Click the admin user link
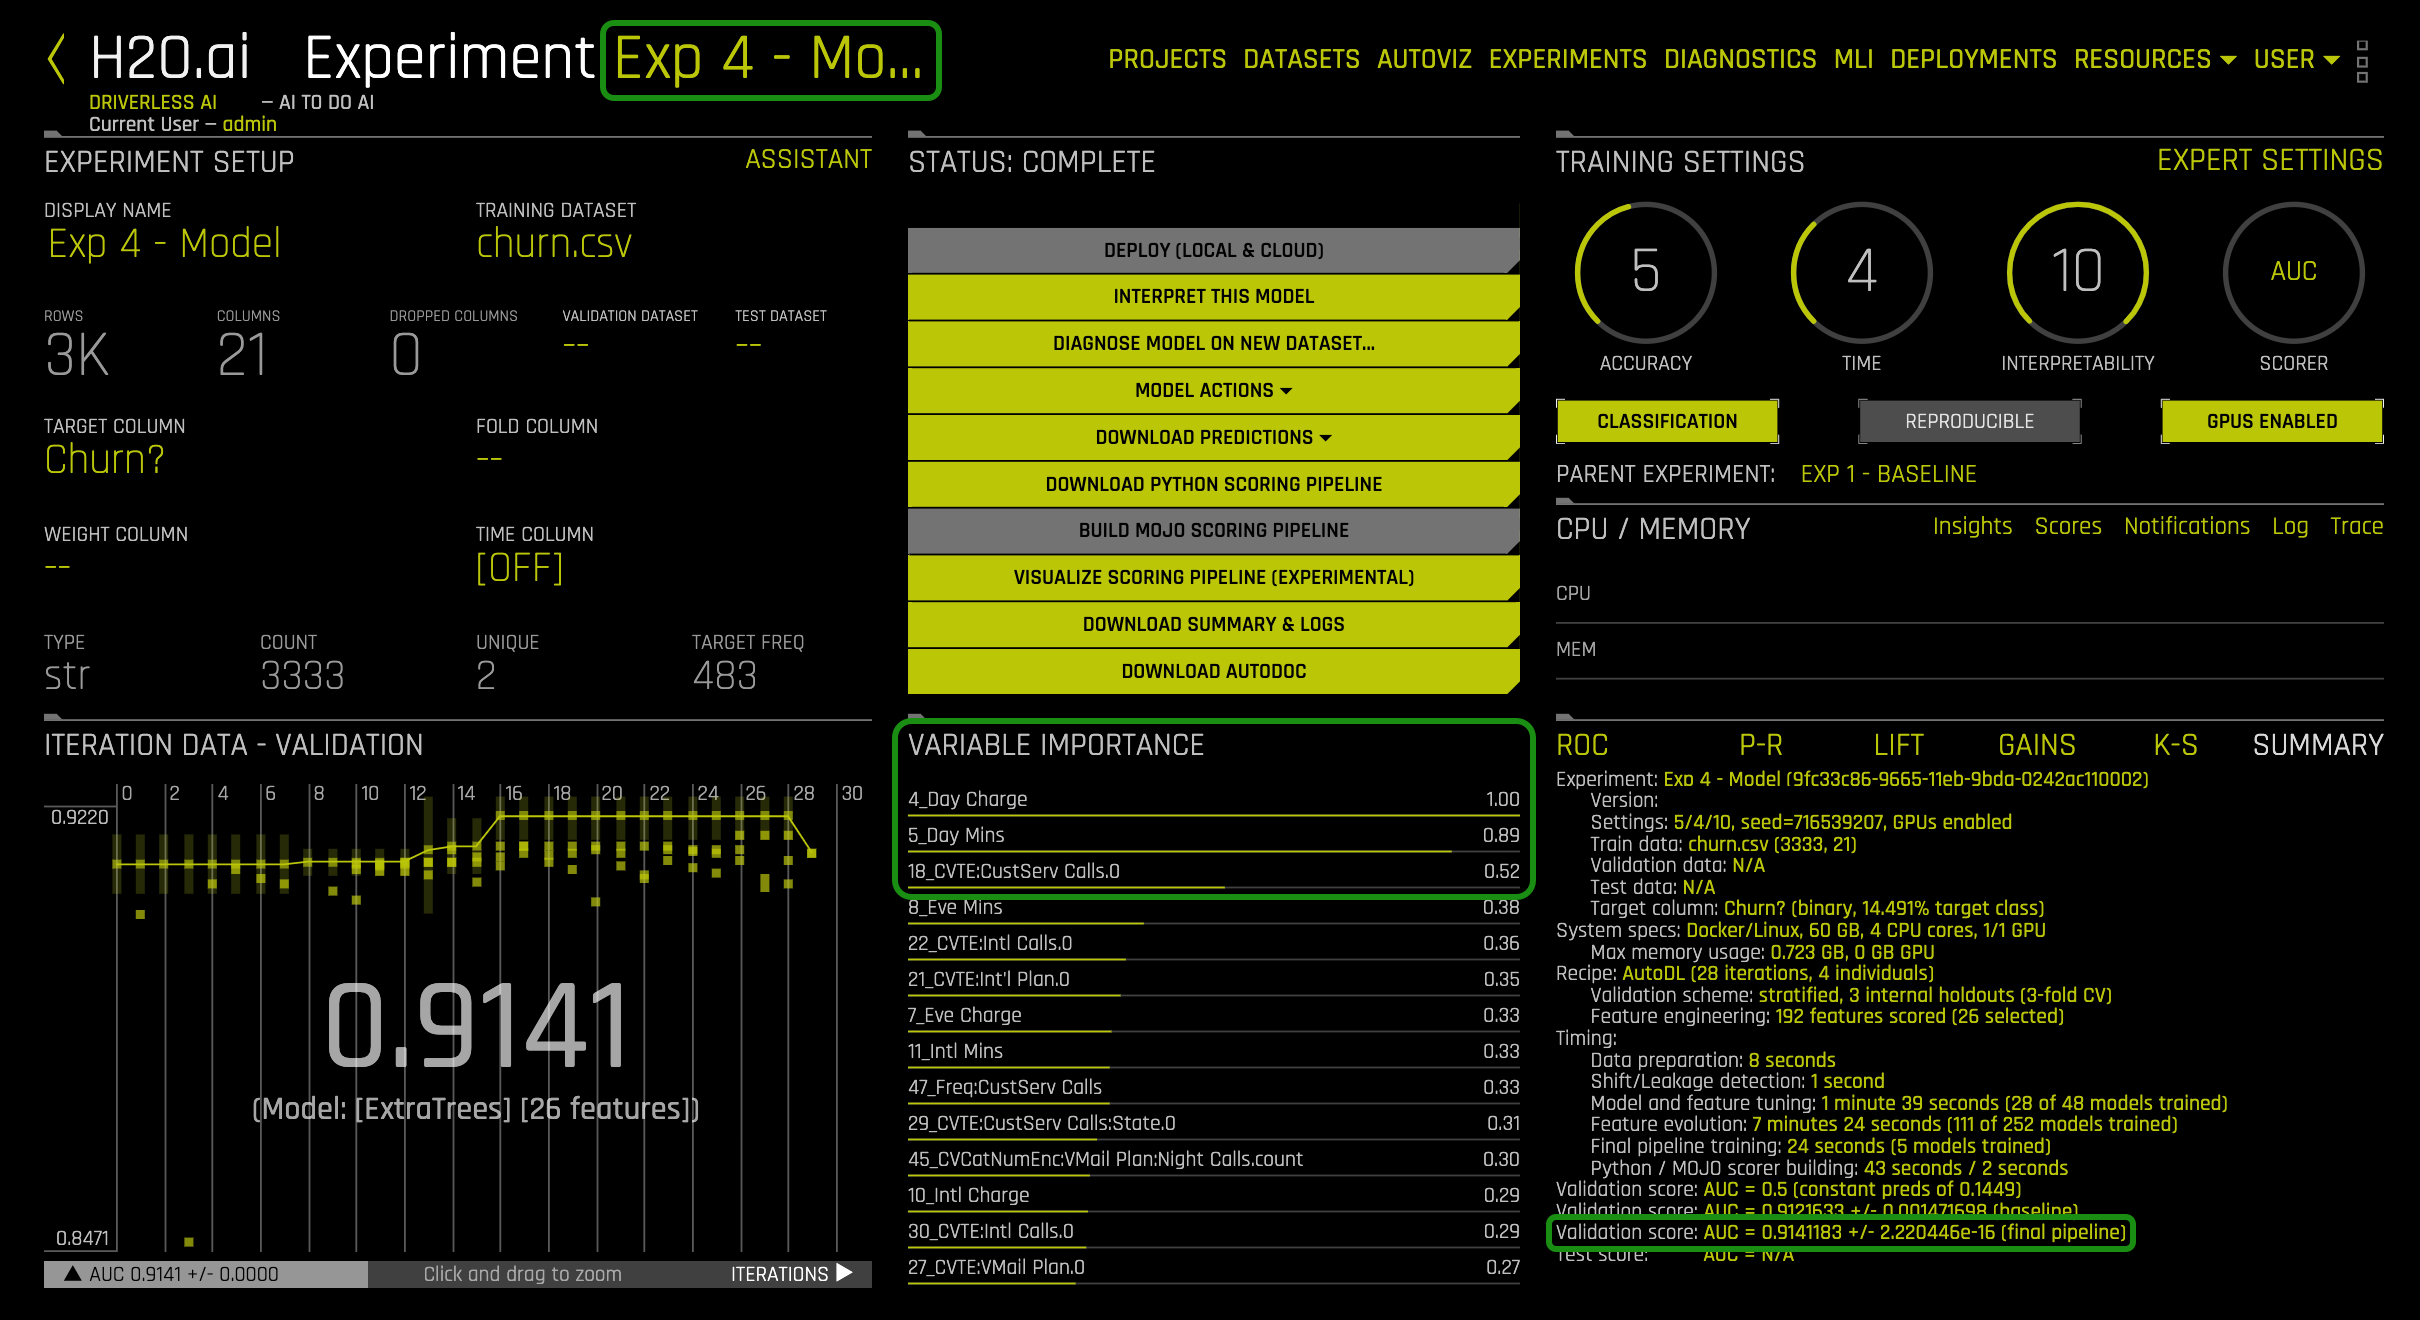 click(249, 124)
